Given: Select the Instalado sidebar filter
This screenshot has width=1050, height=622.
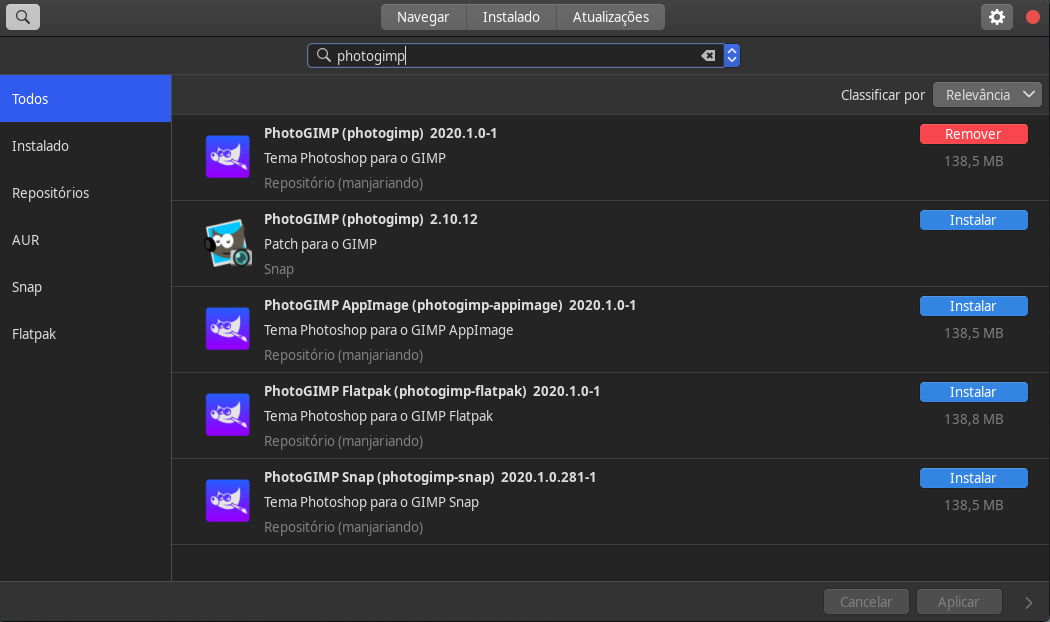Looking at the screenshot, I should coord(86,145).
